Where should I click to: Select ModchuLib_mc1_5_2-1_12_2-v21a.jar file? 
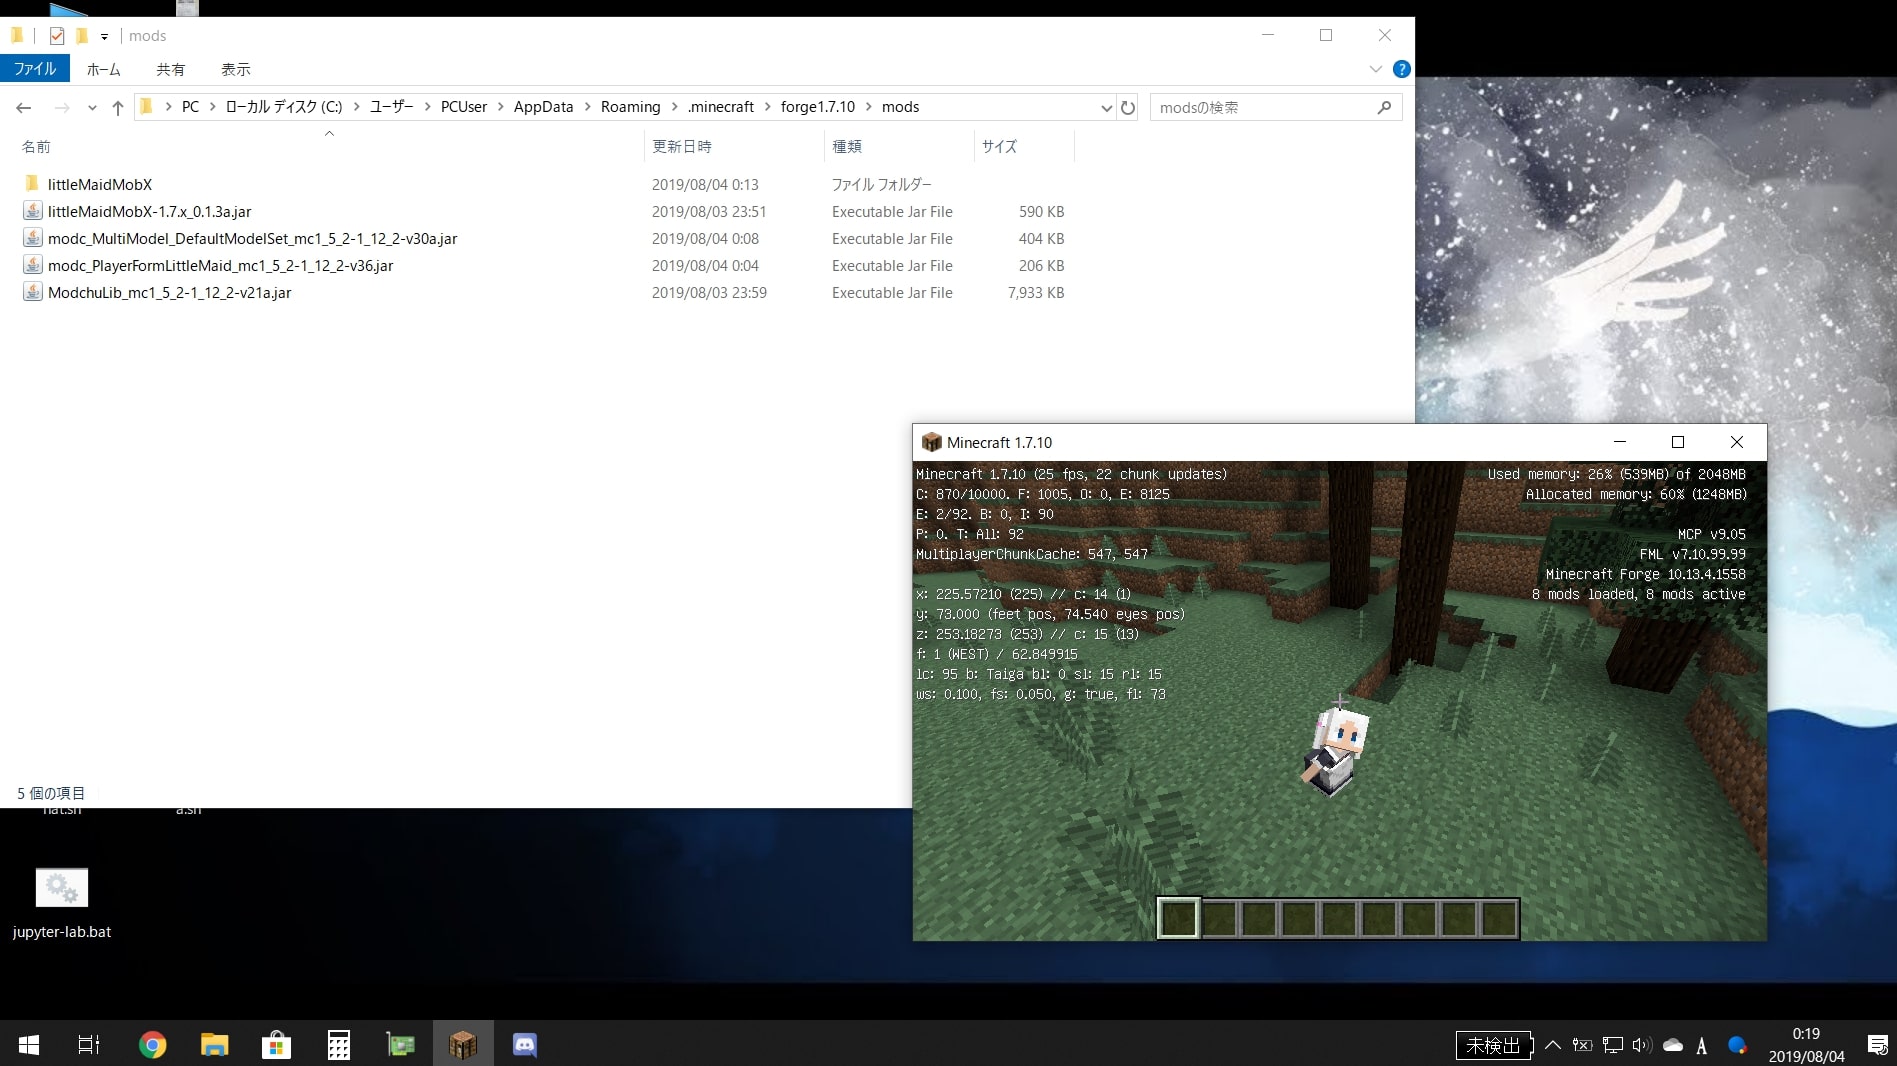tap(170, 293)
